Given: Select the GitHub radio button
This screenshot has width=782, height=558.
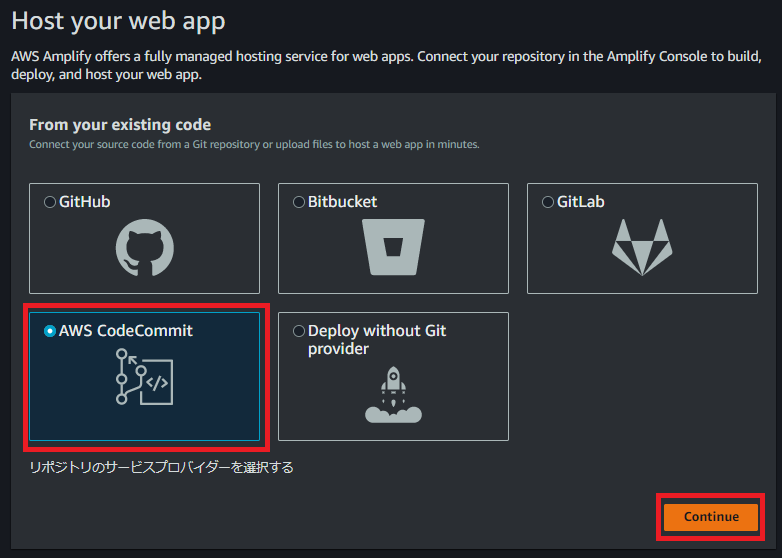Looking at the screenshot, I should pyautogui.click(x=50, y=202).
